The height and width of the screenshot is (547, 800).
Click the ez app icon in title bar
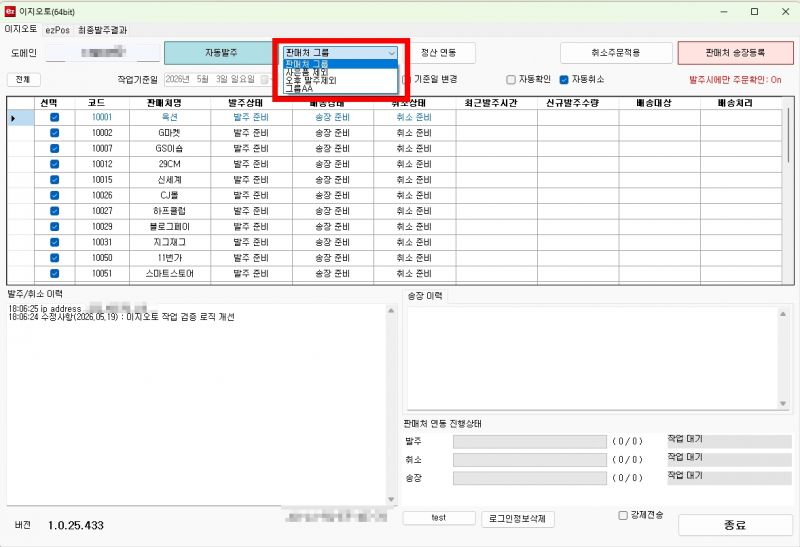pos(10,11)
